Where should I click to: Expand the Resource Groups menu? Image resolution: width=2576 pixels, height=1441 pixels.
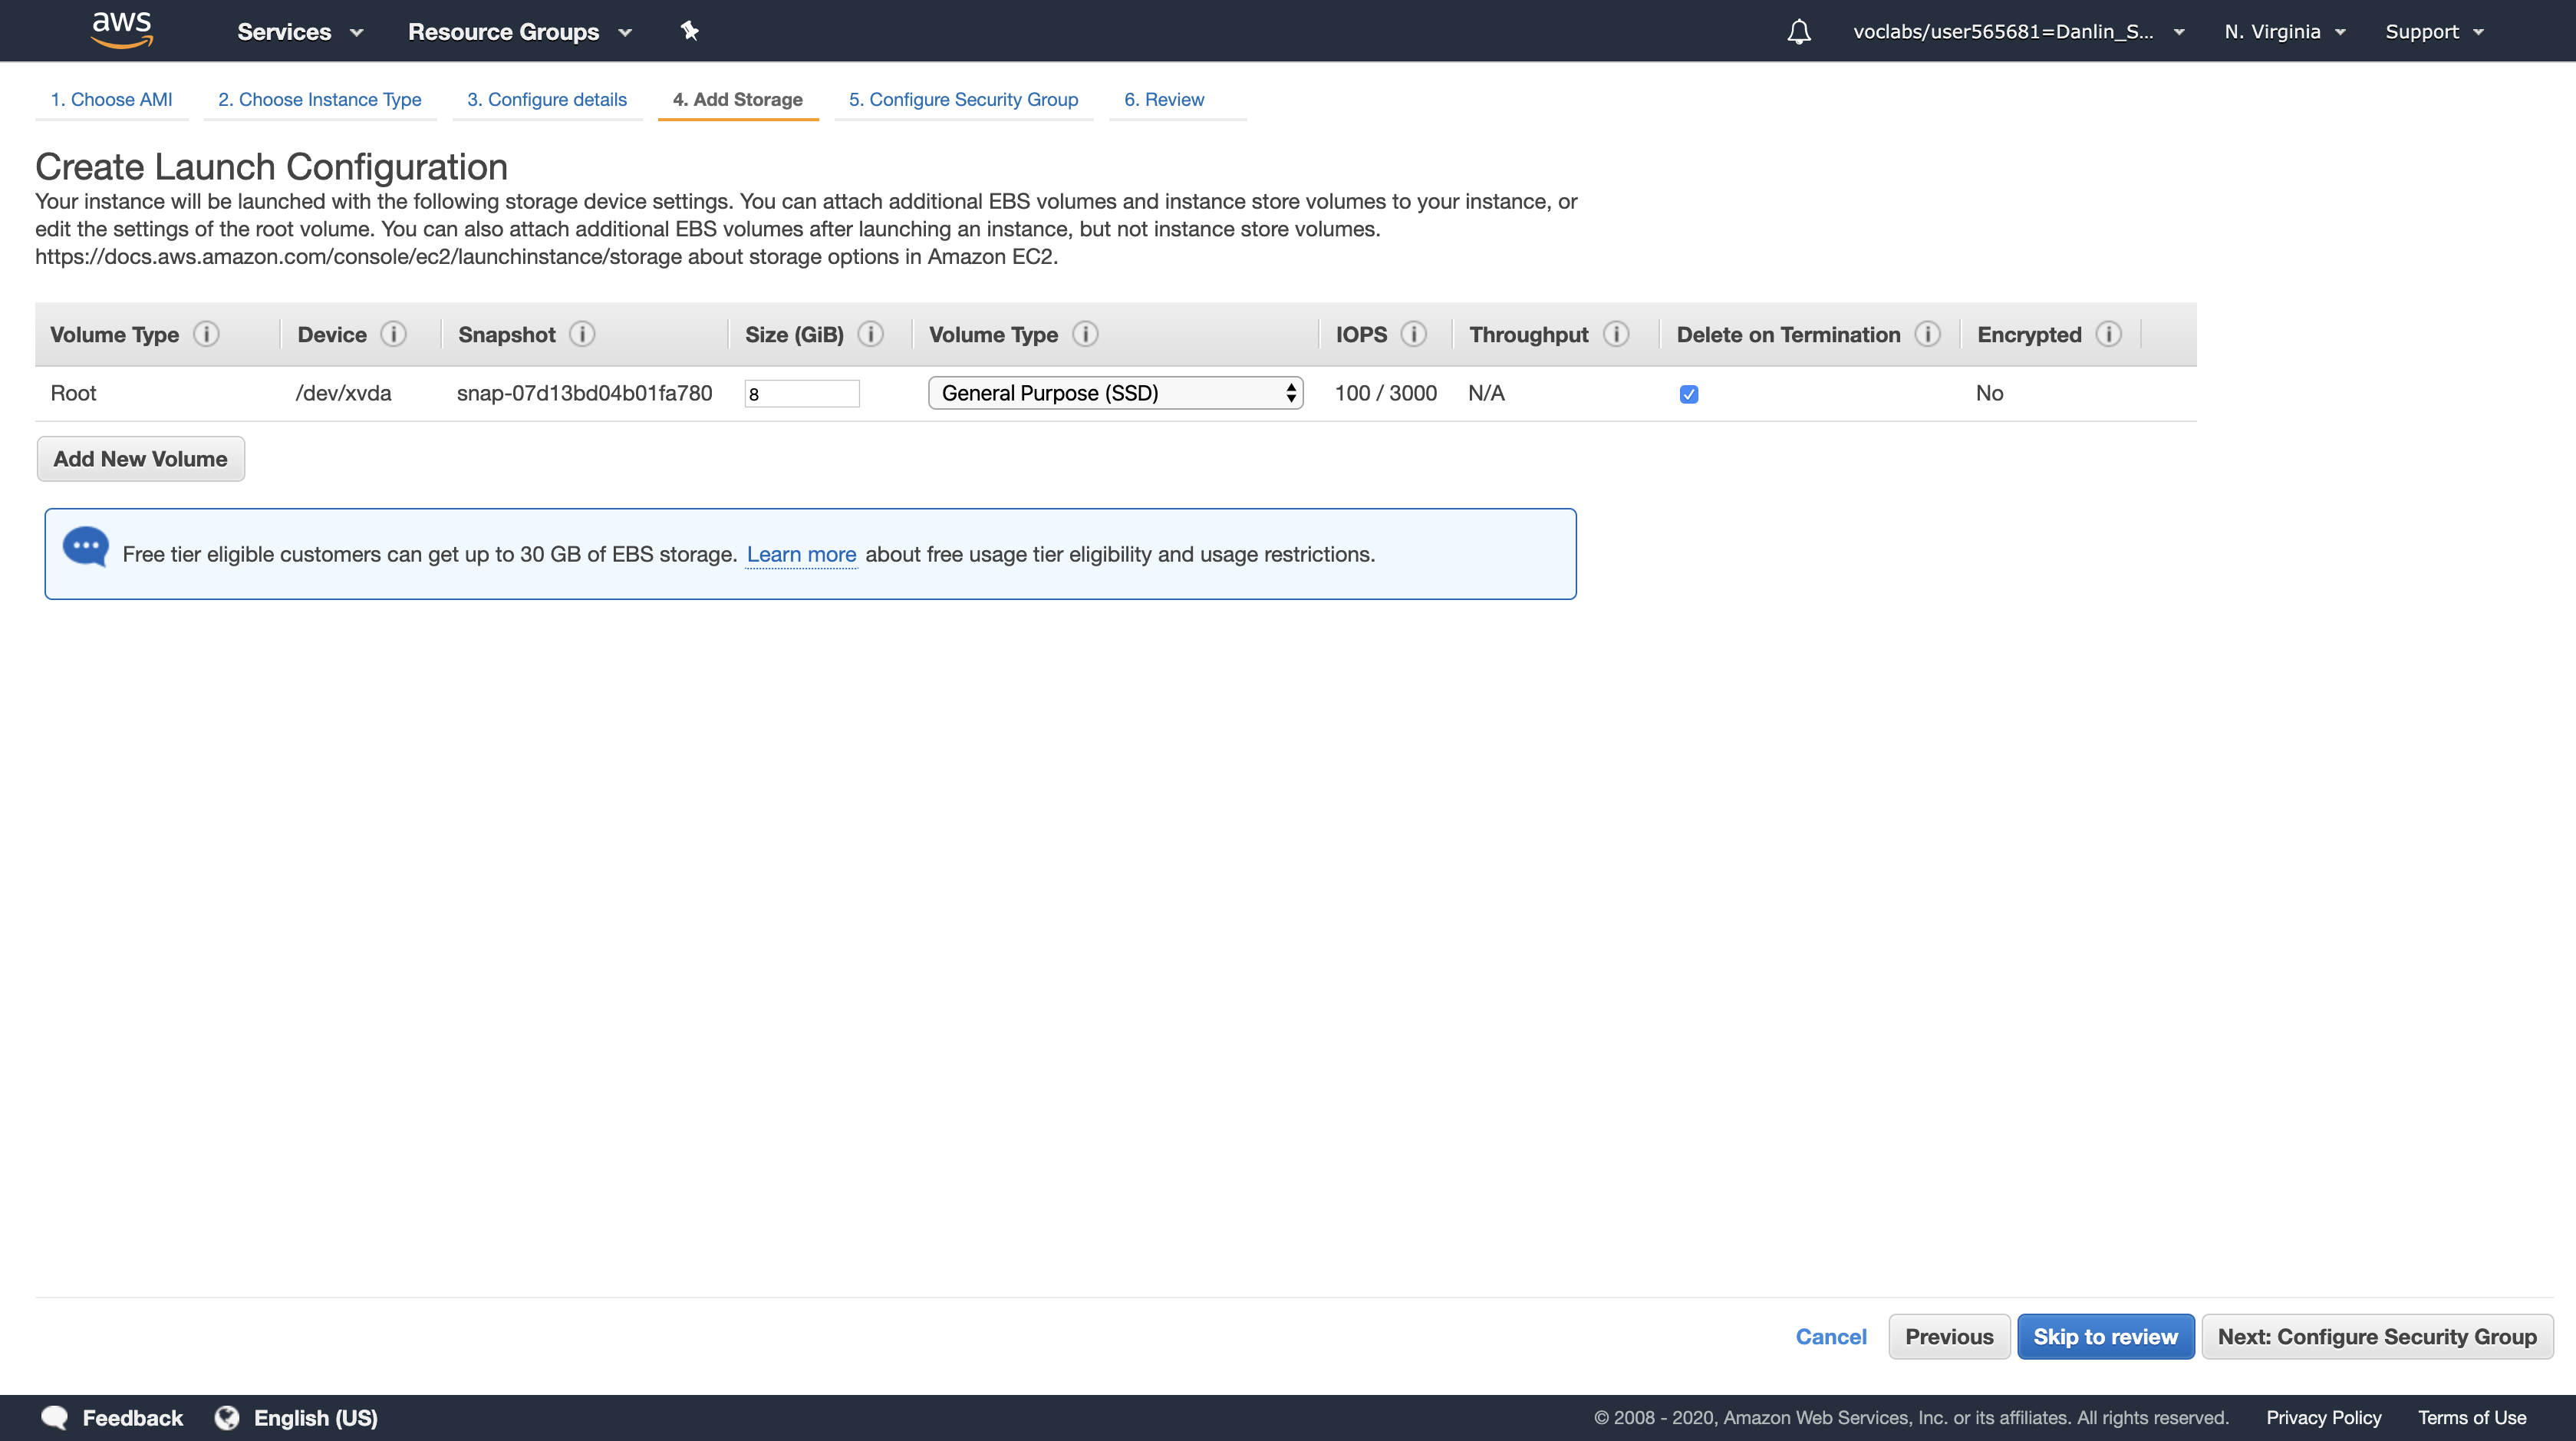click(x=519, y=32)
